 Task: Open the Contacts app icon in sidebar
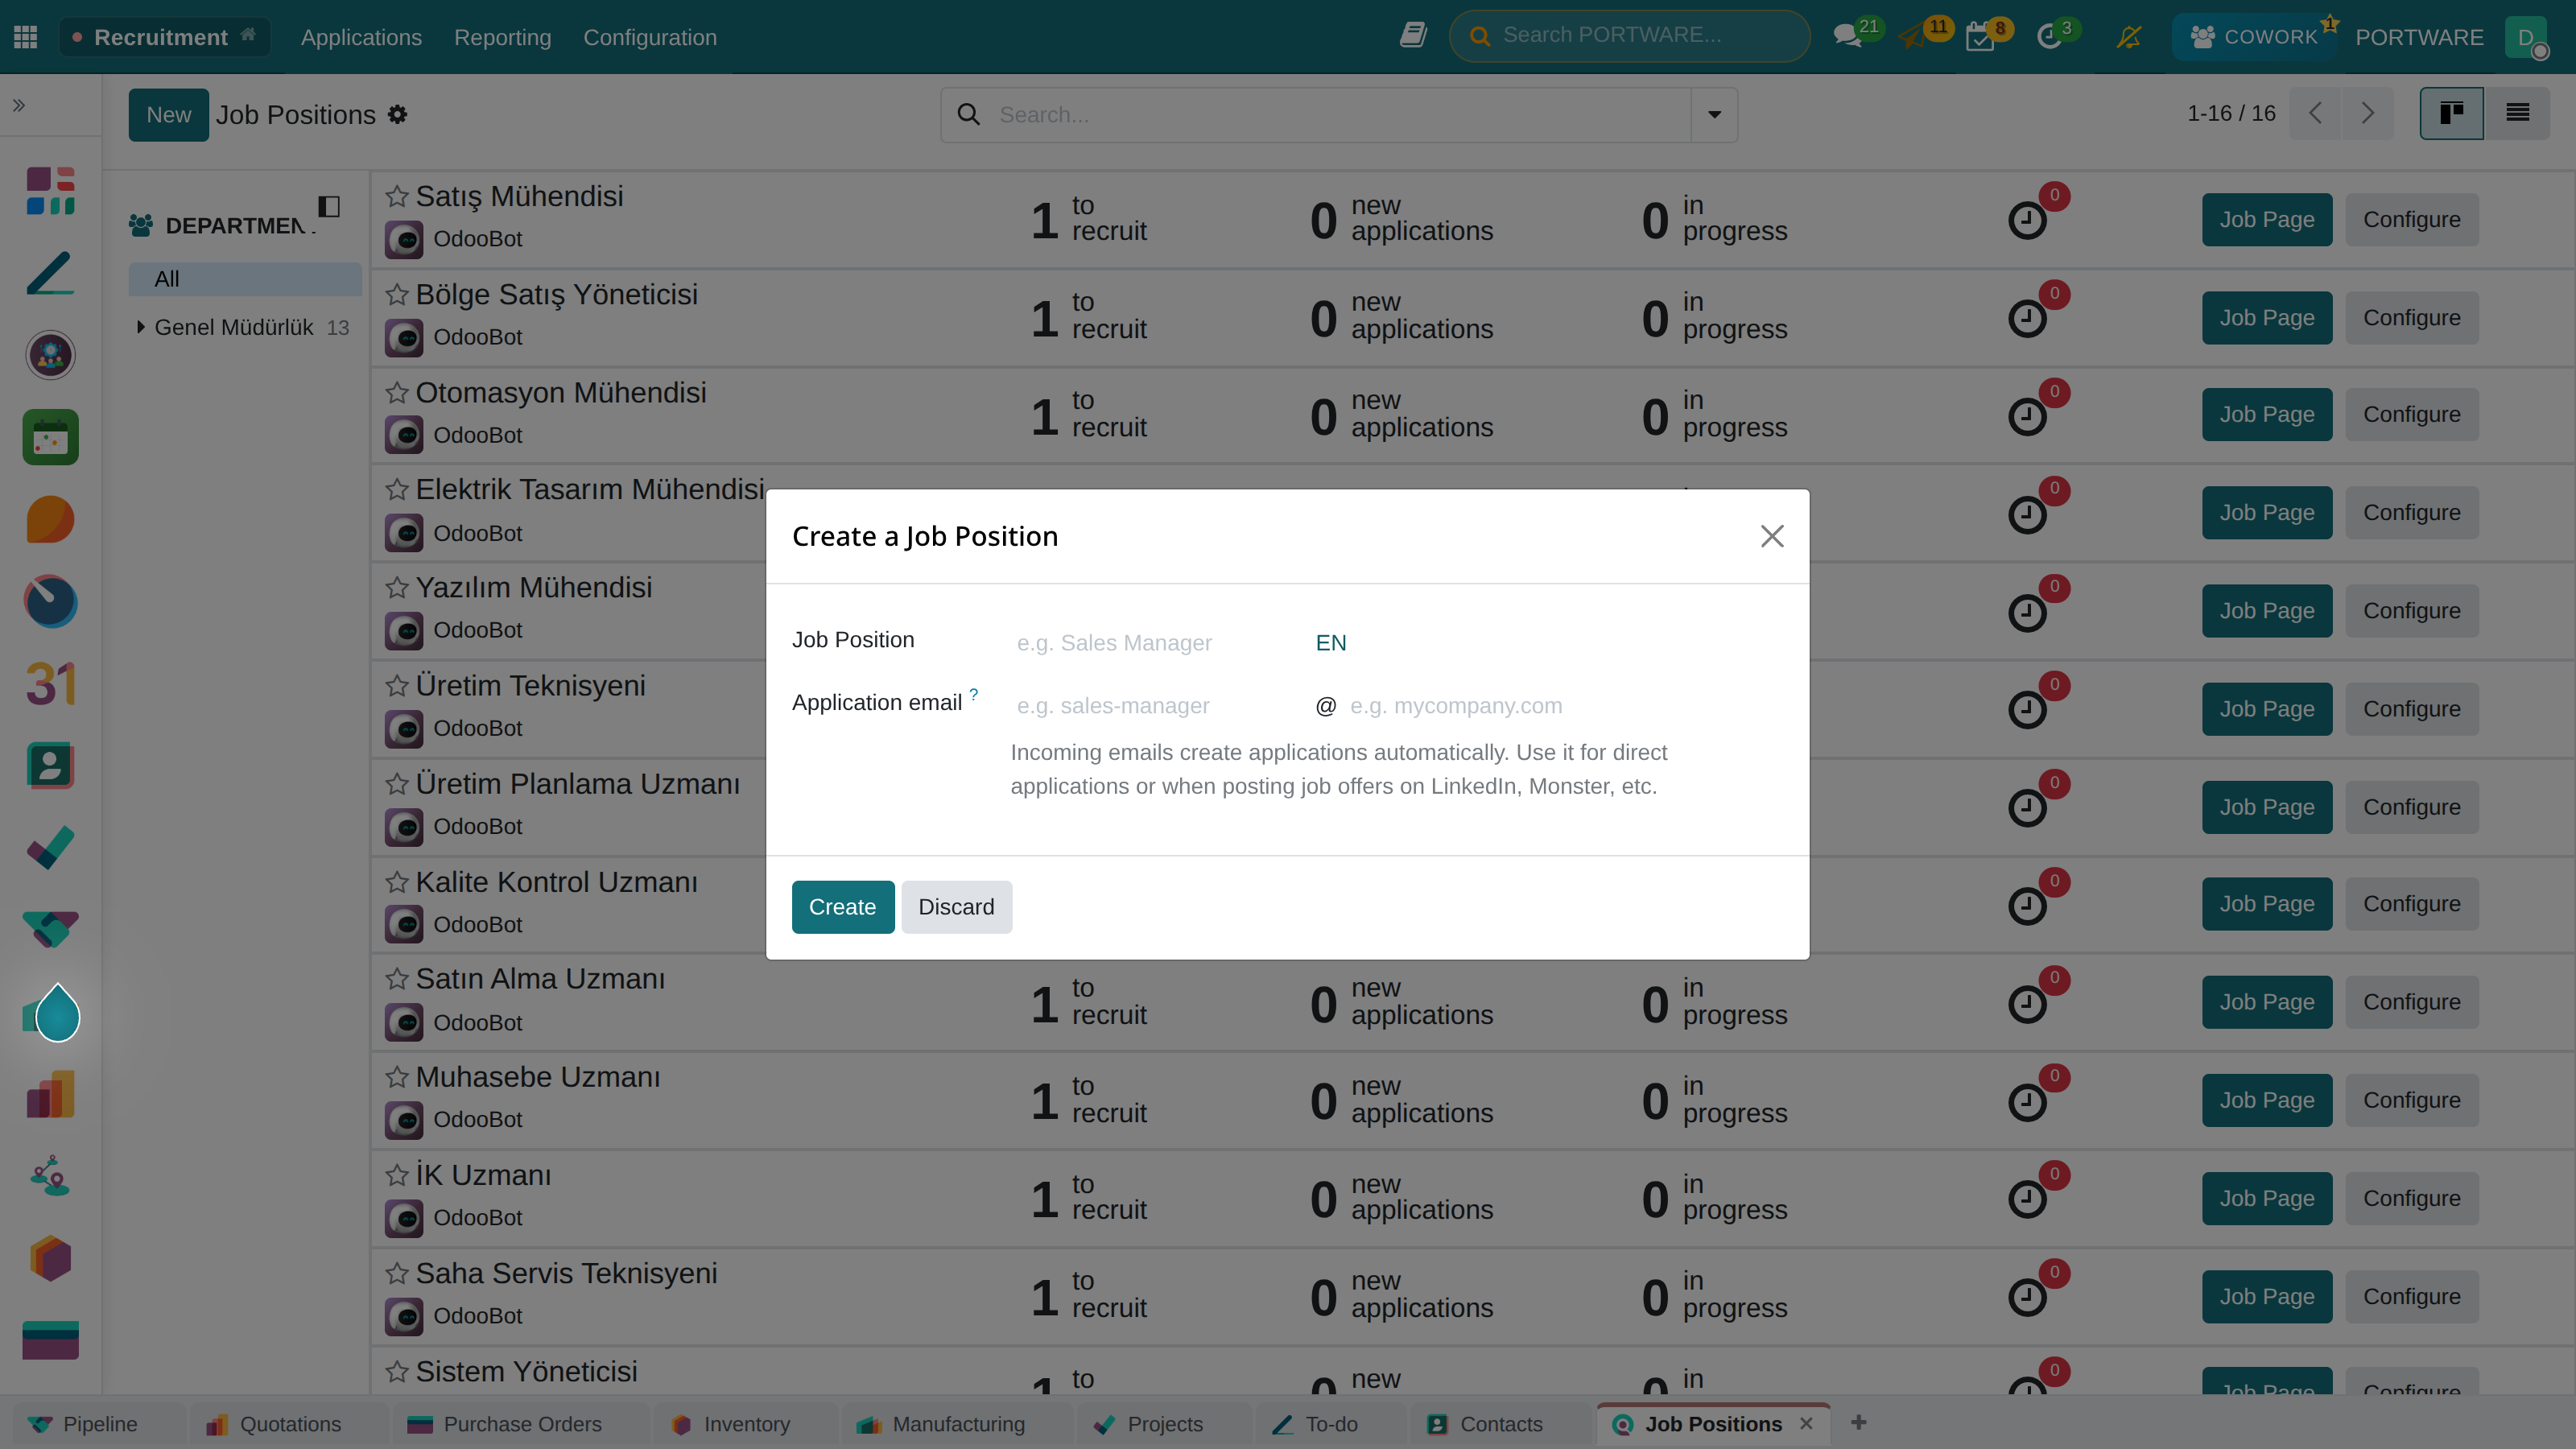point(50,766)
